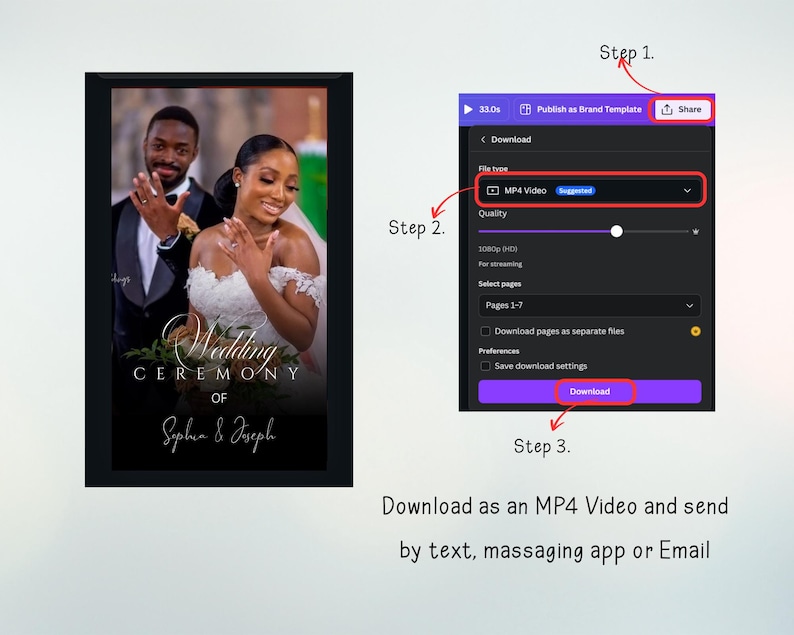Select the wedding invitation video preview

point(219,279)
